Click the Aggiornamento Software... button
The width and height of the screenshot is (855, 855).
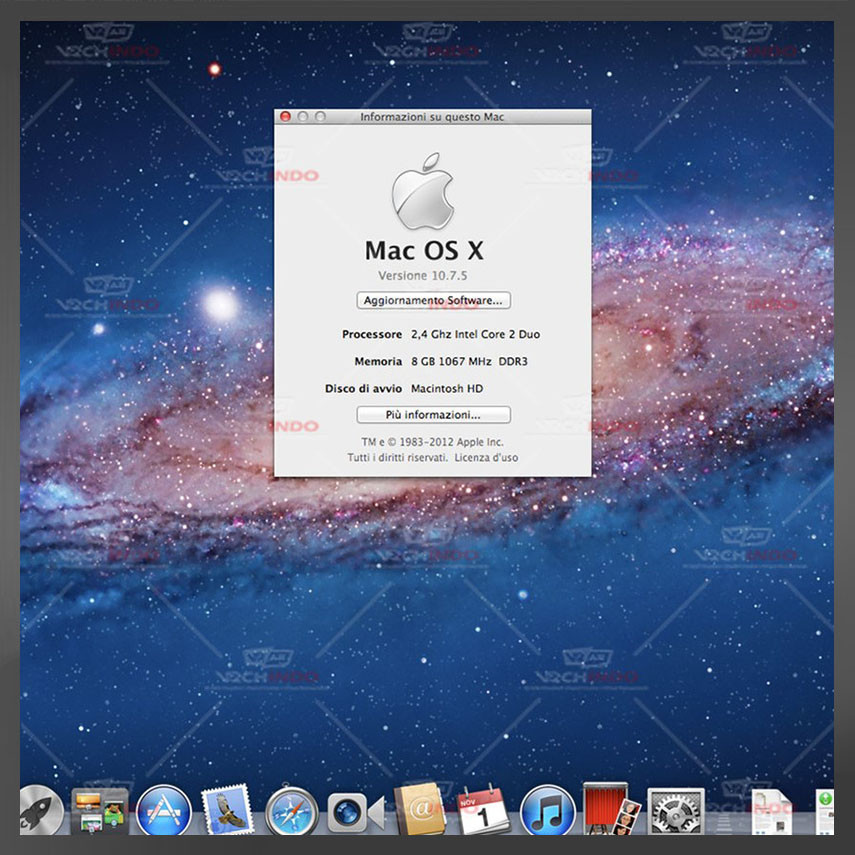(x=434, y=300)
